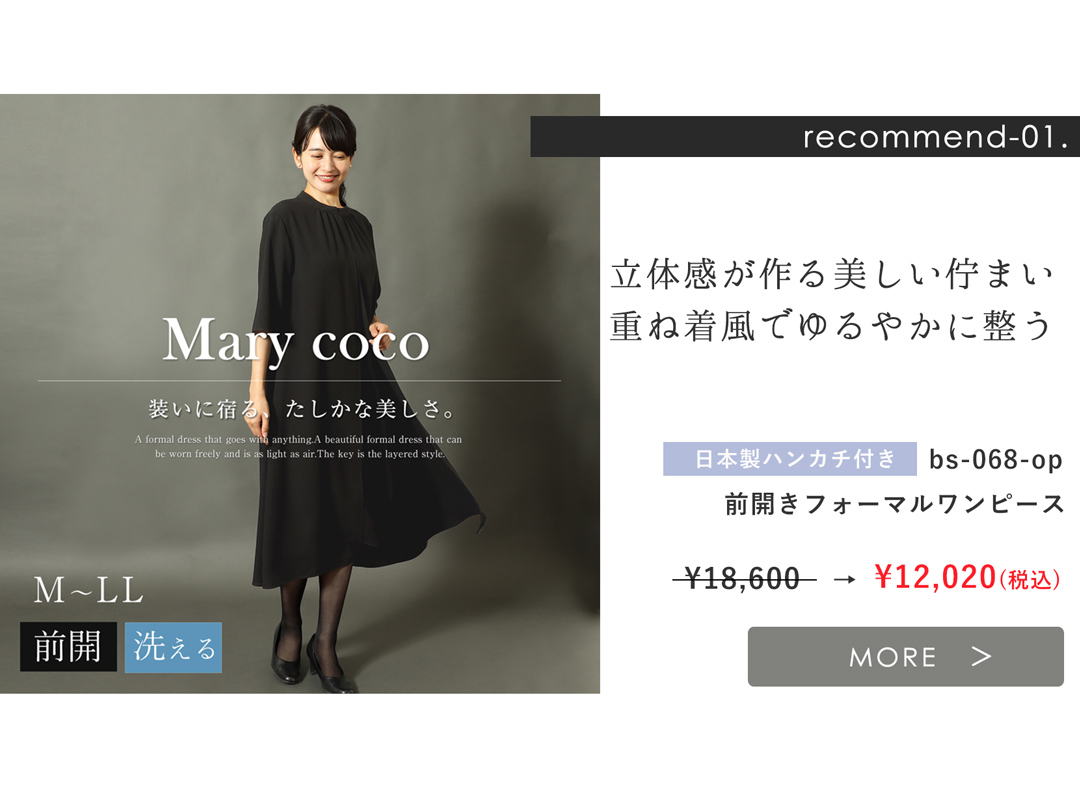Screen dimensions: 1080x796
Task: Click the tagline 装いに宿る、たしかな美しさ。
Action: click(x=302, y=409)
